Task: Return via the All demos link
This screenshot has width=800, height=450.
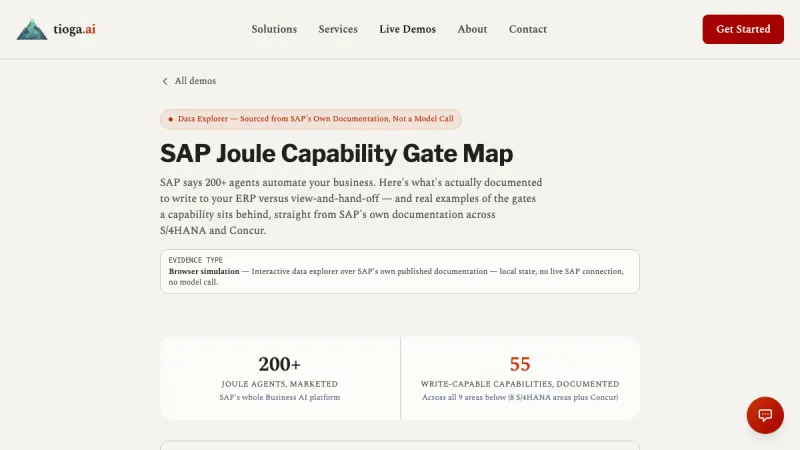Action: coord(195,81)
